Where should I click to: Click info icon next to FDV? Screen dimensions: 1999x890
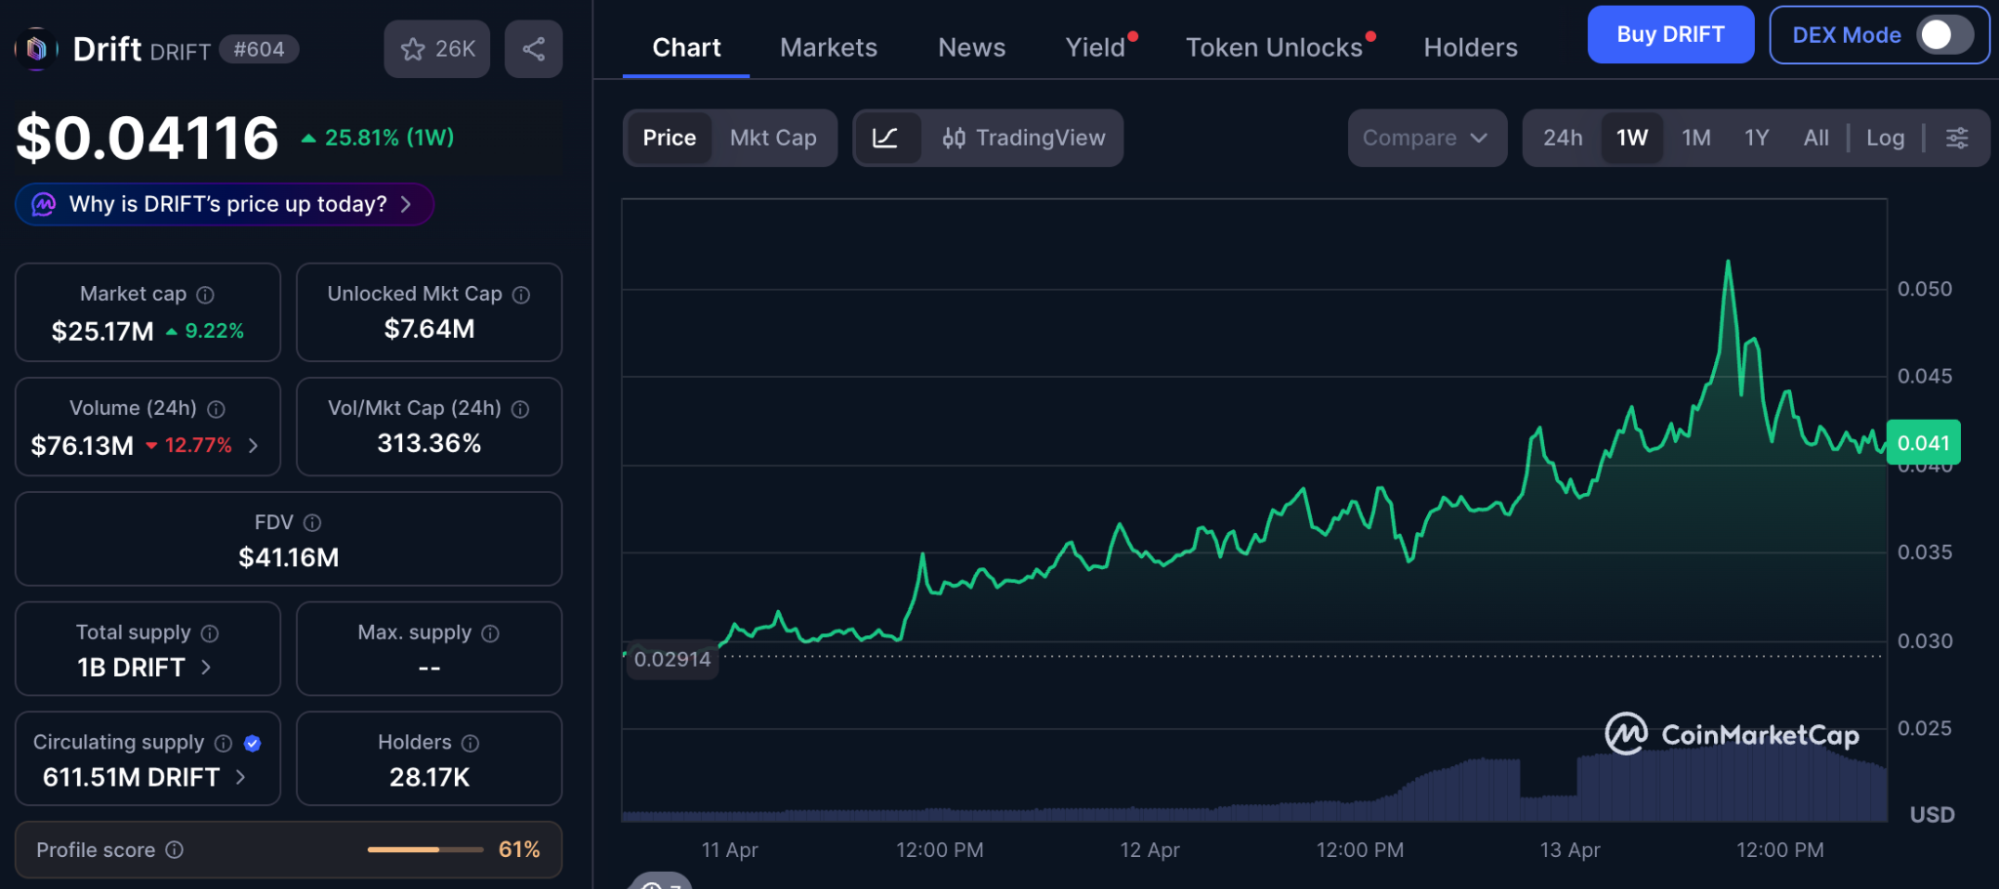(x=312, y=523)
